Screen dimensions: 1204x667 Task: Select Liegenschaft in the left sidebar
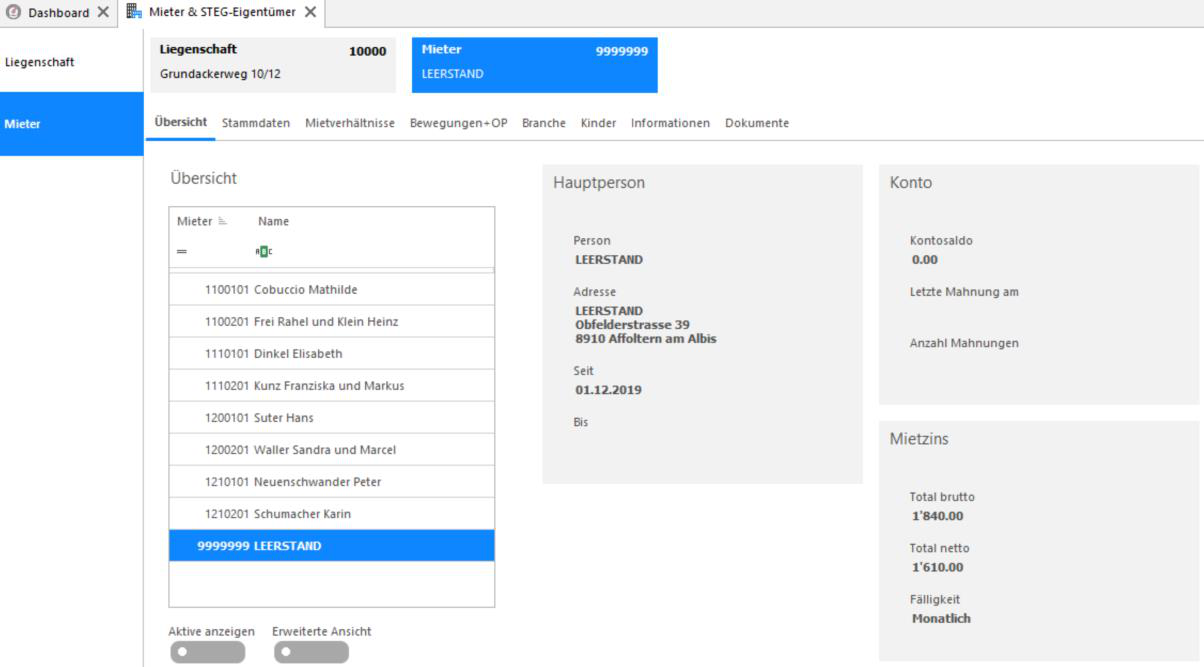72,62
